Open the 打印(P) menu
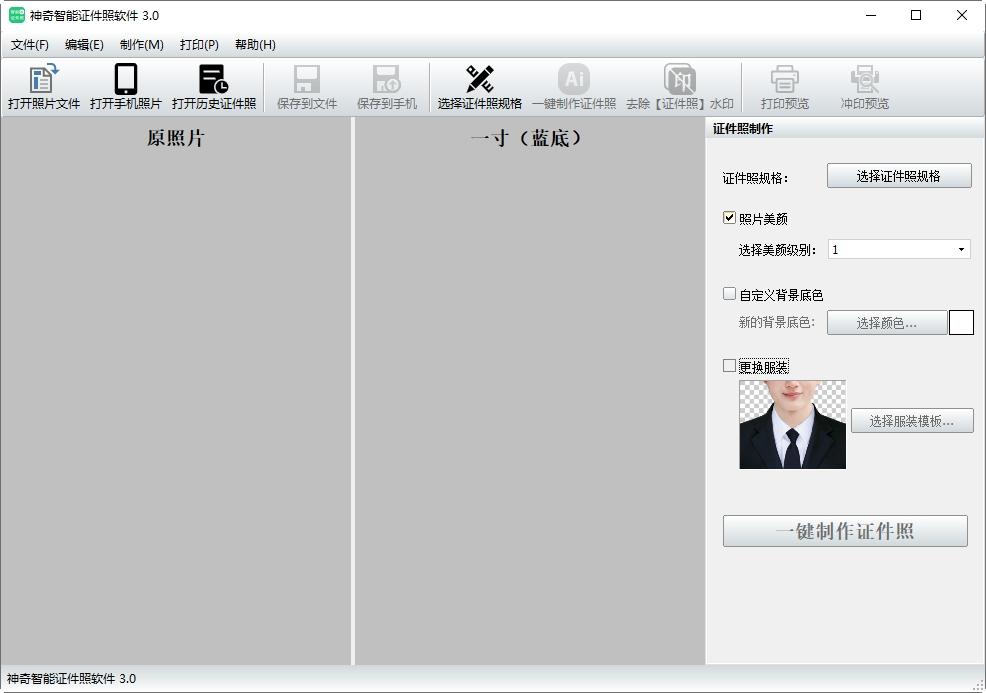986x693 pixels. click(x=199, y=45)
